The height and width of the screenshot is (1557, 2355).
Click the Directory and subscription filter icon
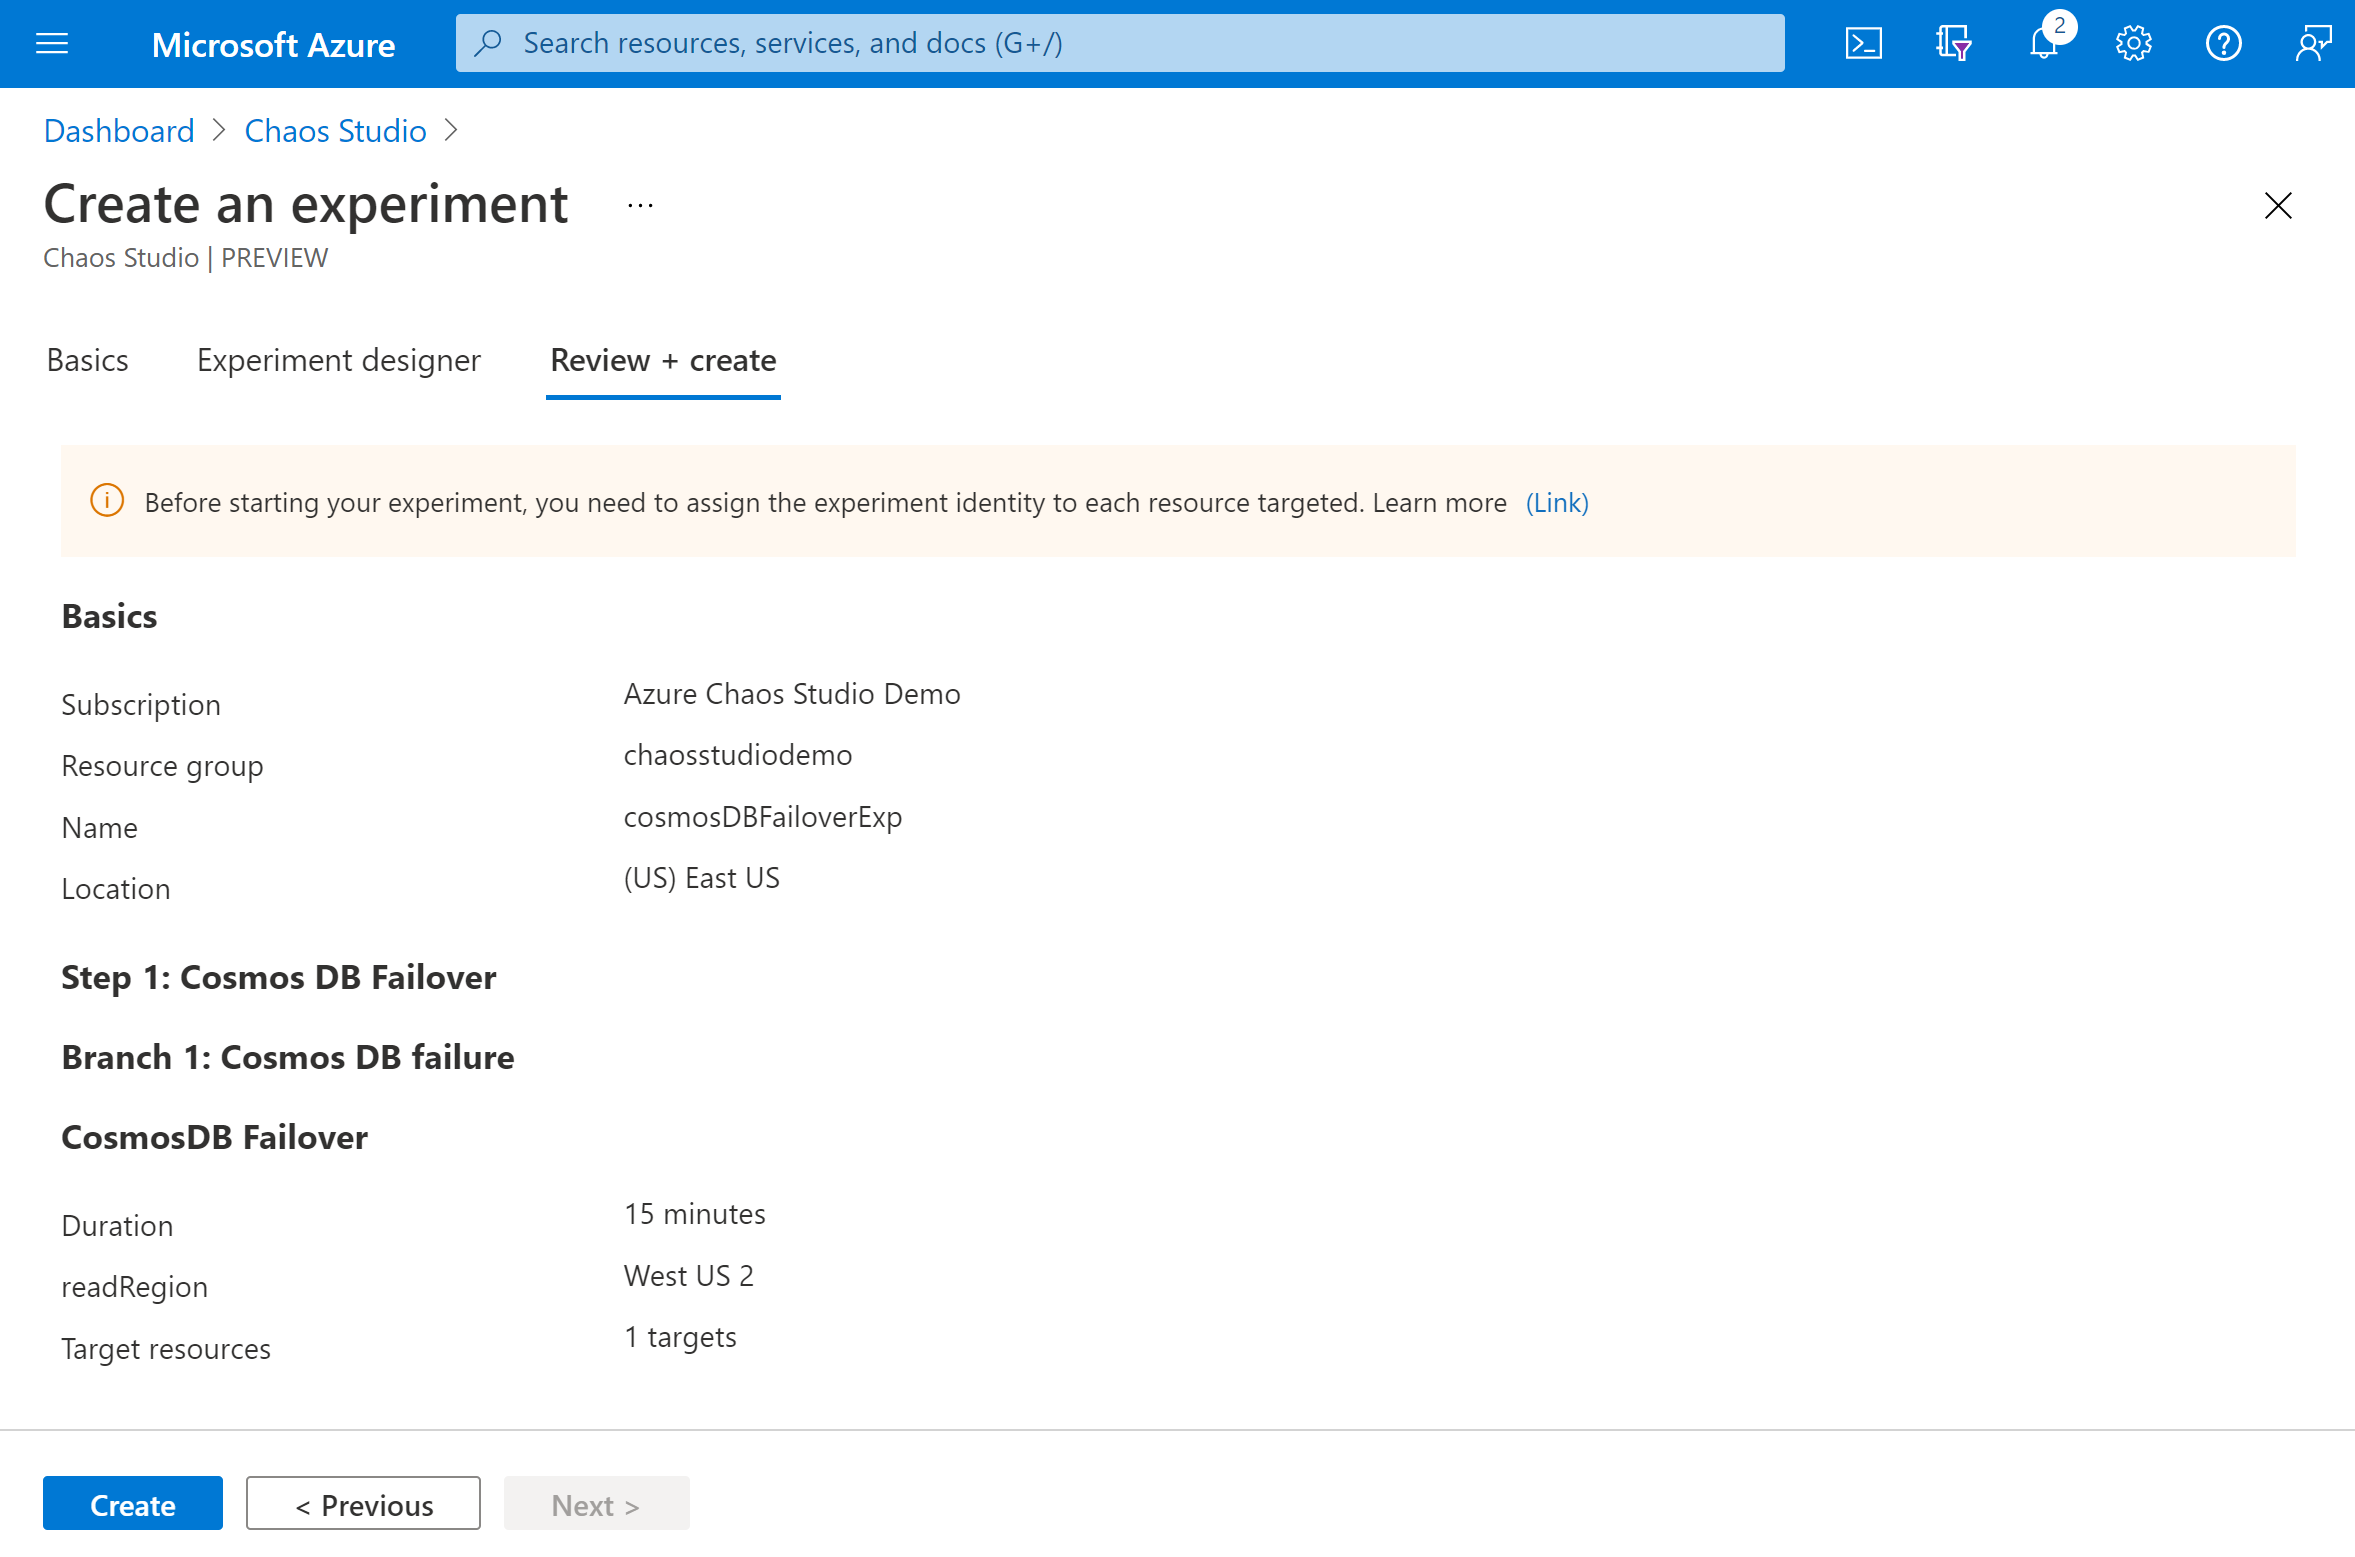pos(1952,43)
